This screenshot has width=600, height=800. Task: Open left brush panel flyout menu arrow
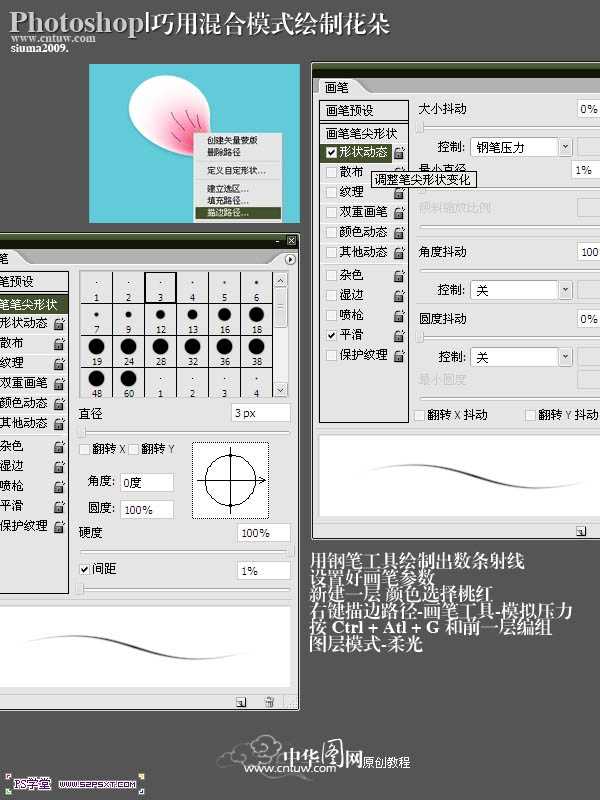(290, 260)
